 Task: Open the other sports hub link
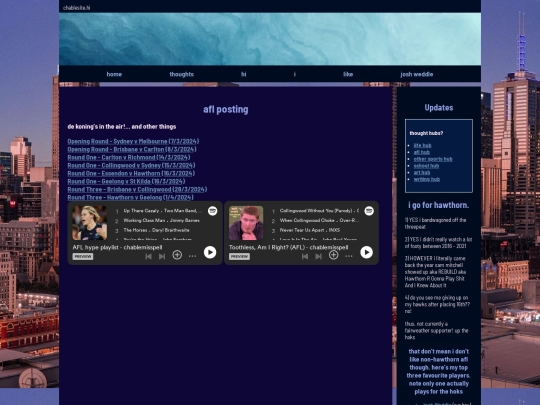433,159
